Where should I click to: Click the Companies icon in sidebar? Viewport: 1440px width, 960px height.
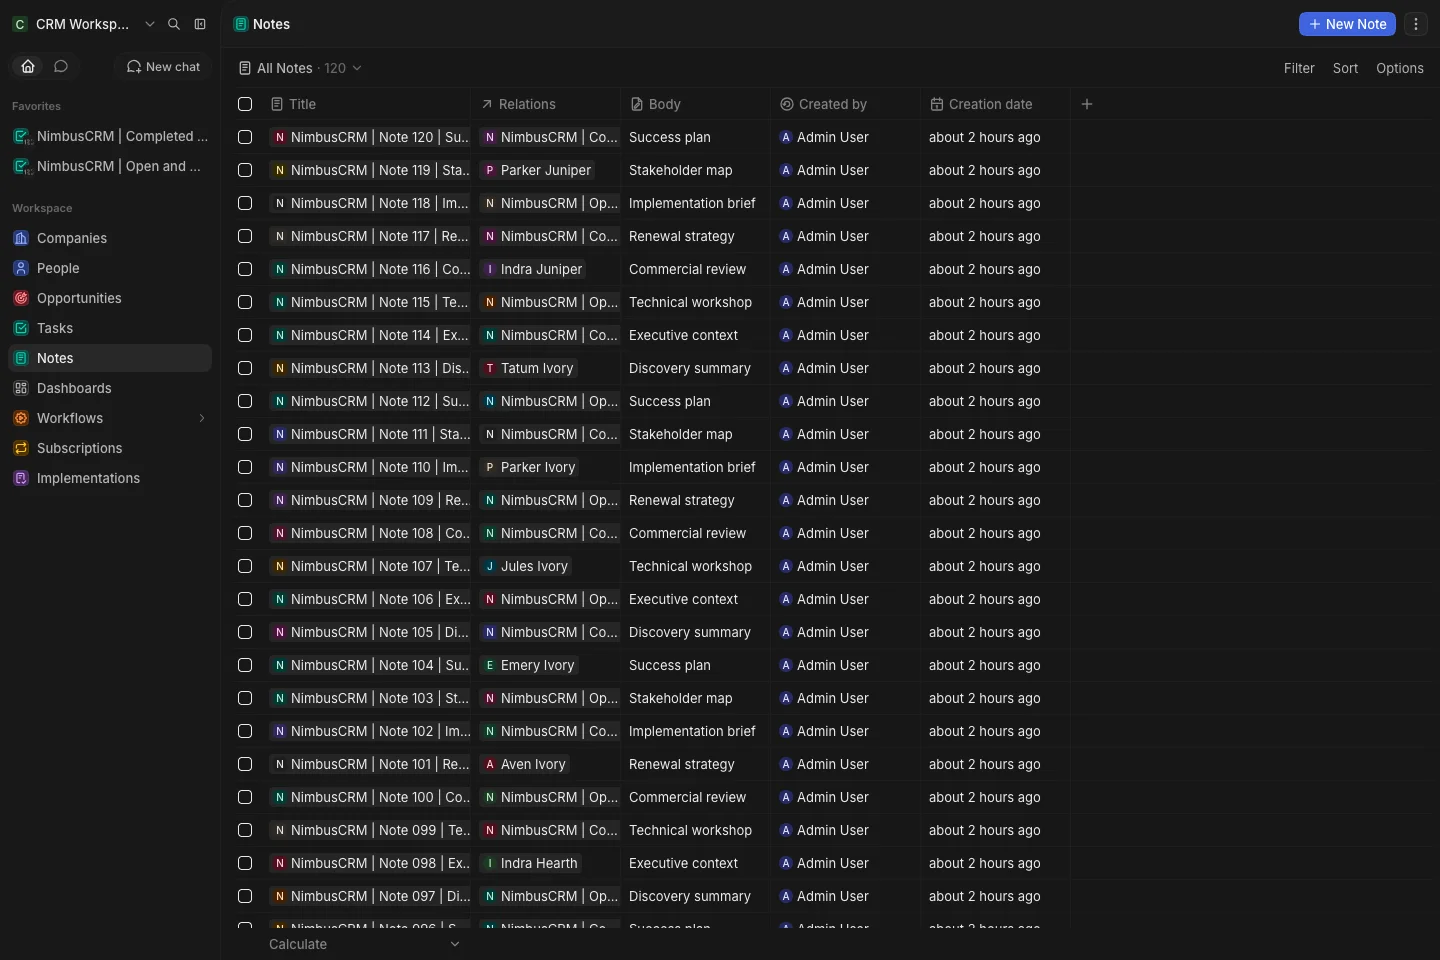coord(21,238)
